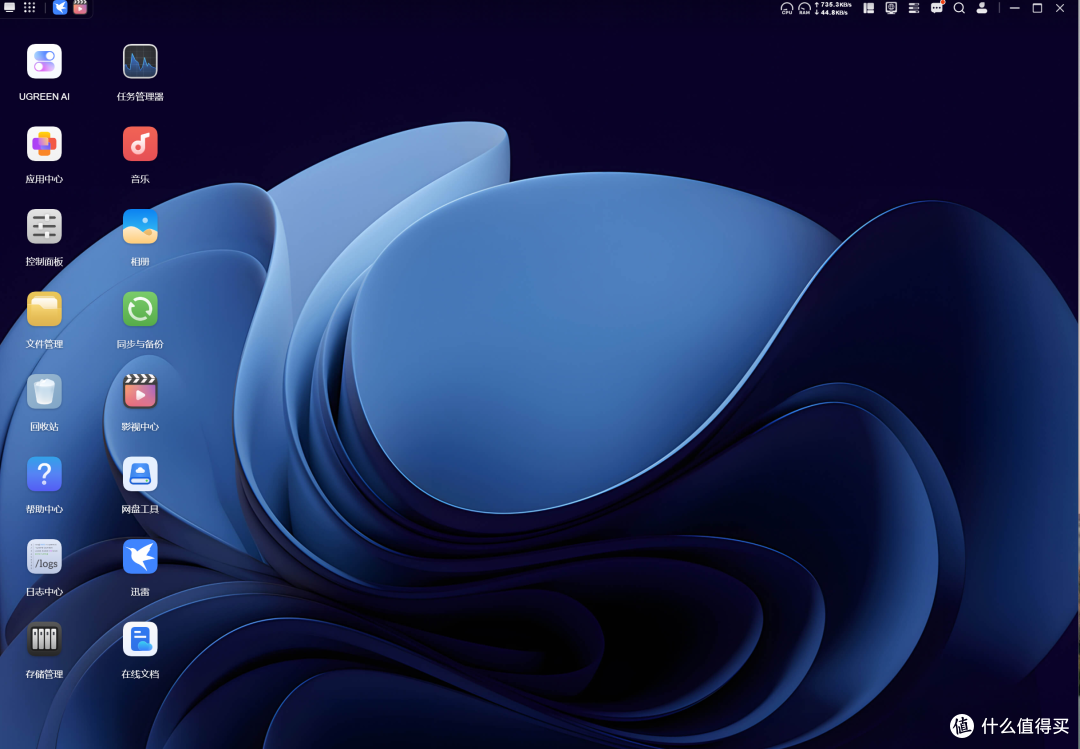
Task: Open 存储管理 storage manager
Action: 44,639
